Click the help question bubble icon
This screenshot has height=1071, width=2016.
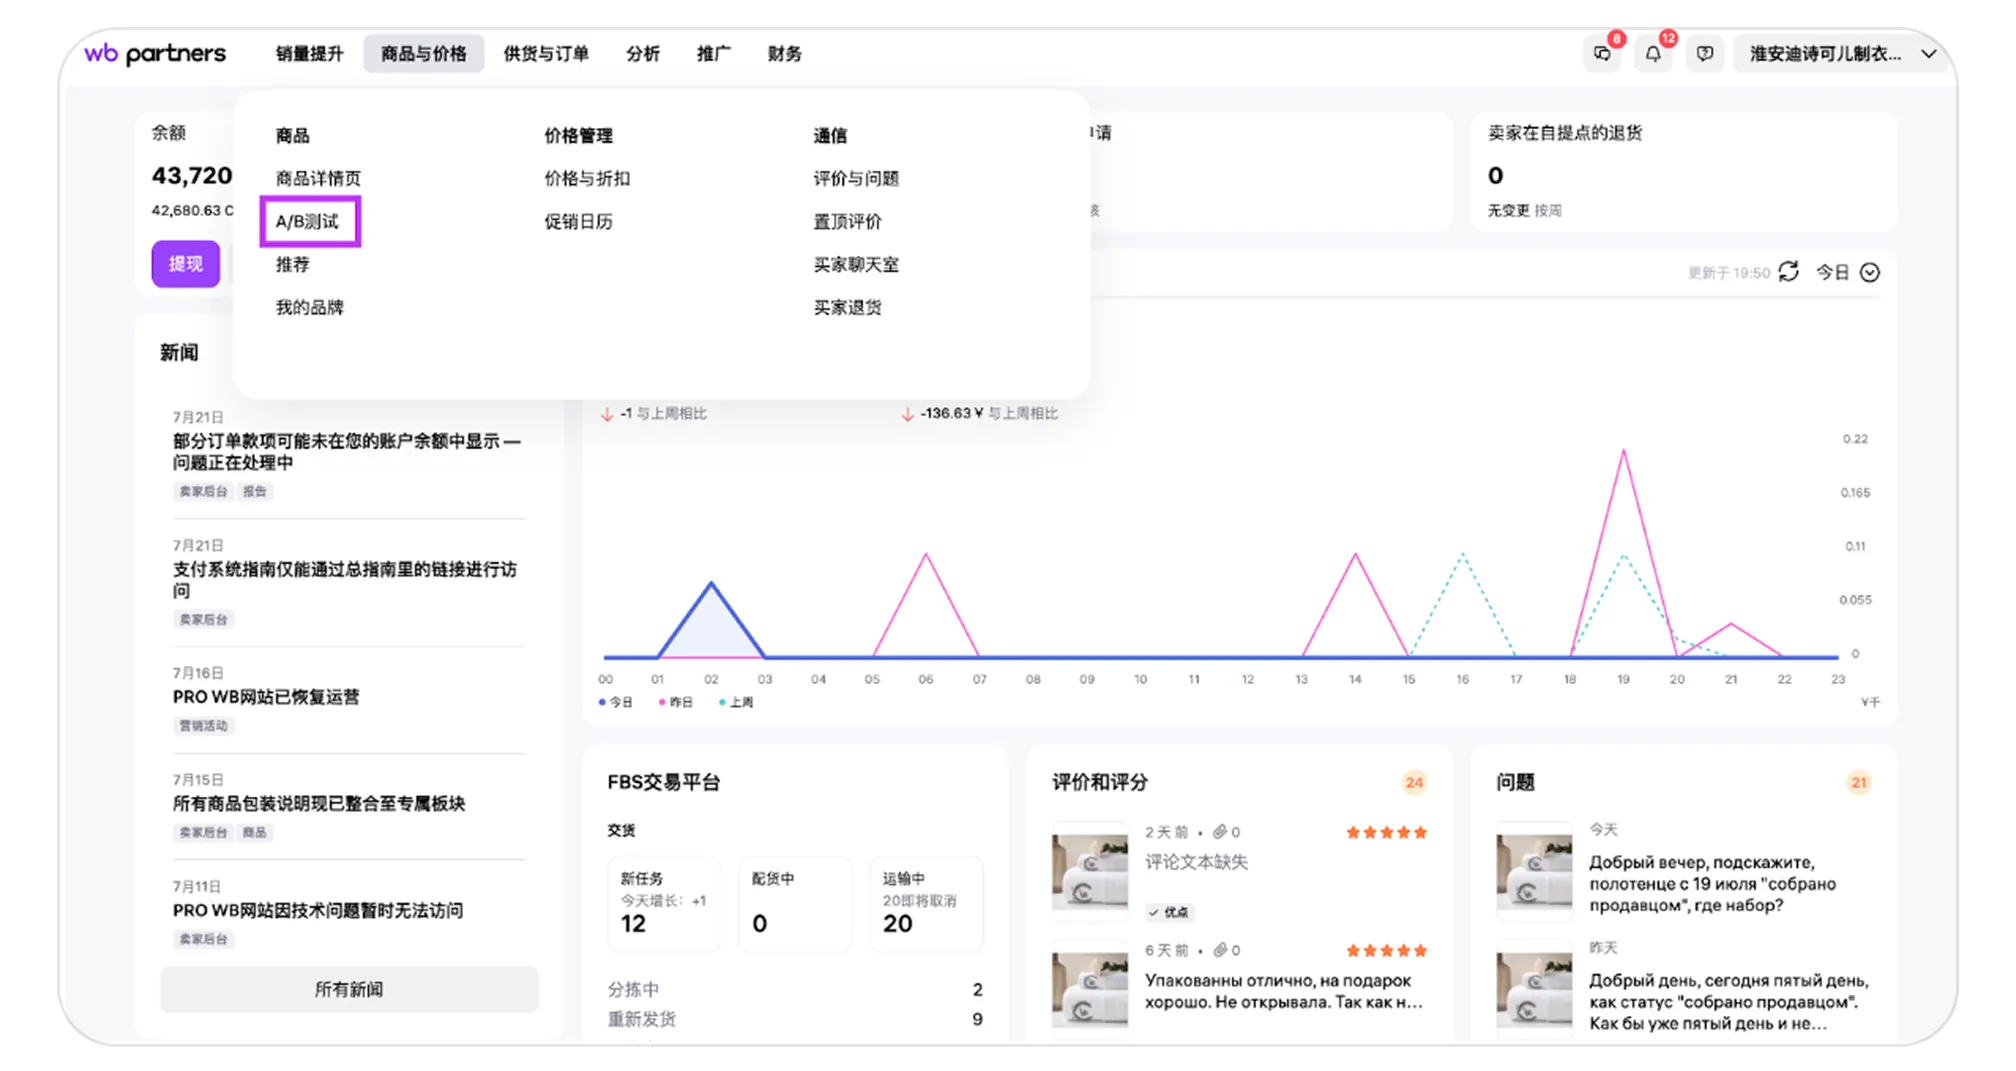click(x=1705, y=54)
